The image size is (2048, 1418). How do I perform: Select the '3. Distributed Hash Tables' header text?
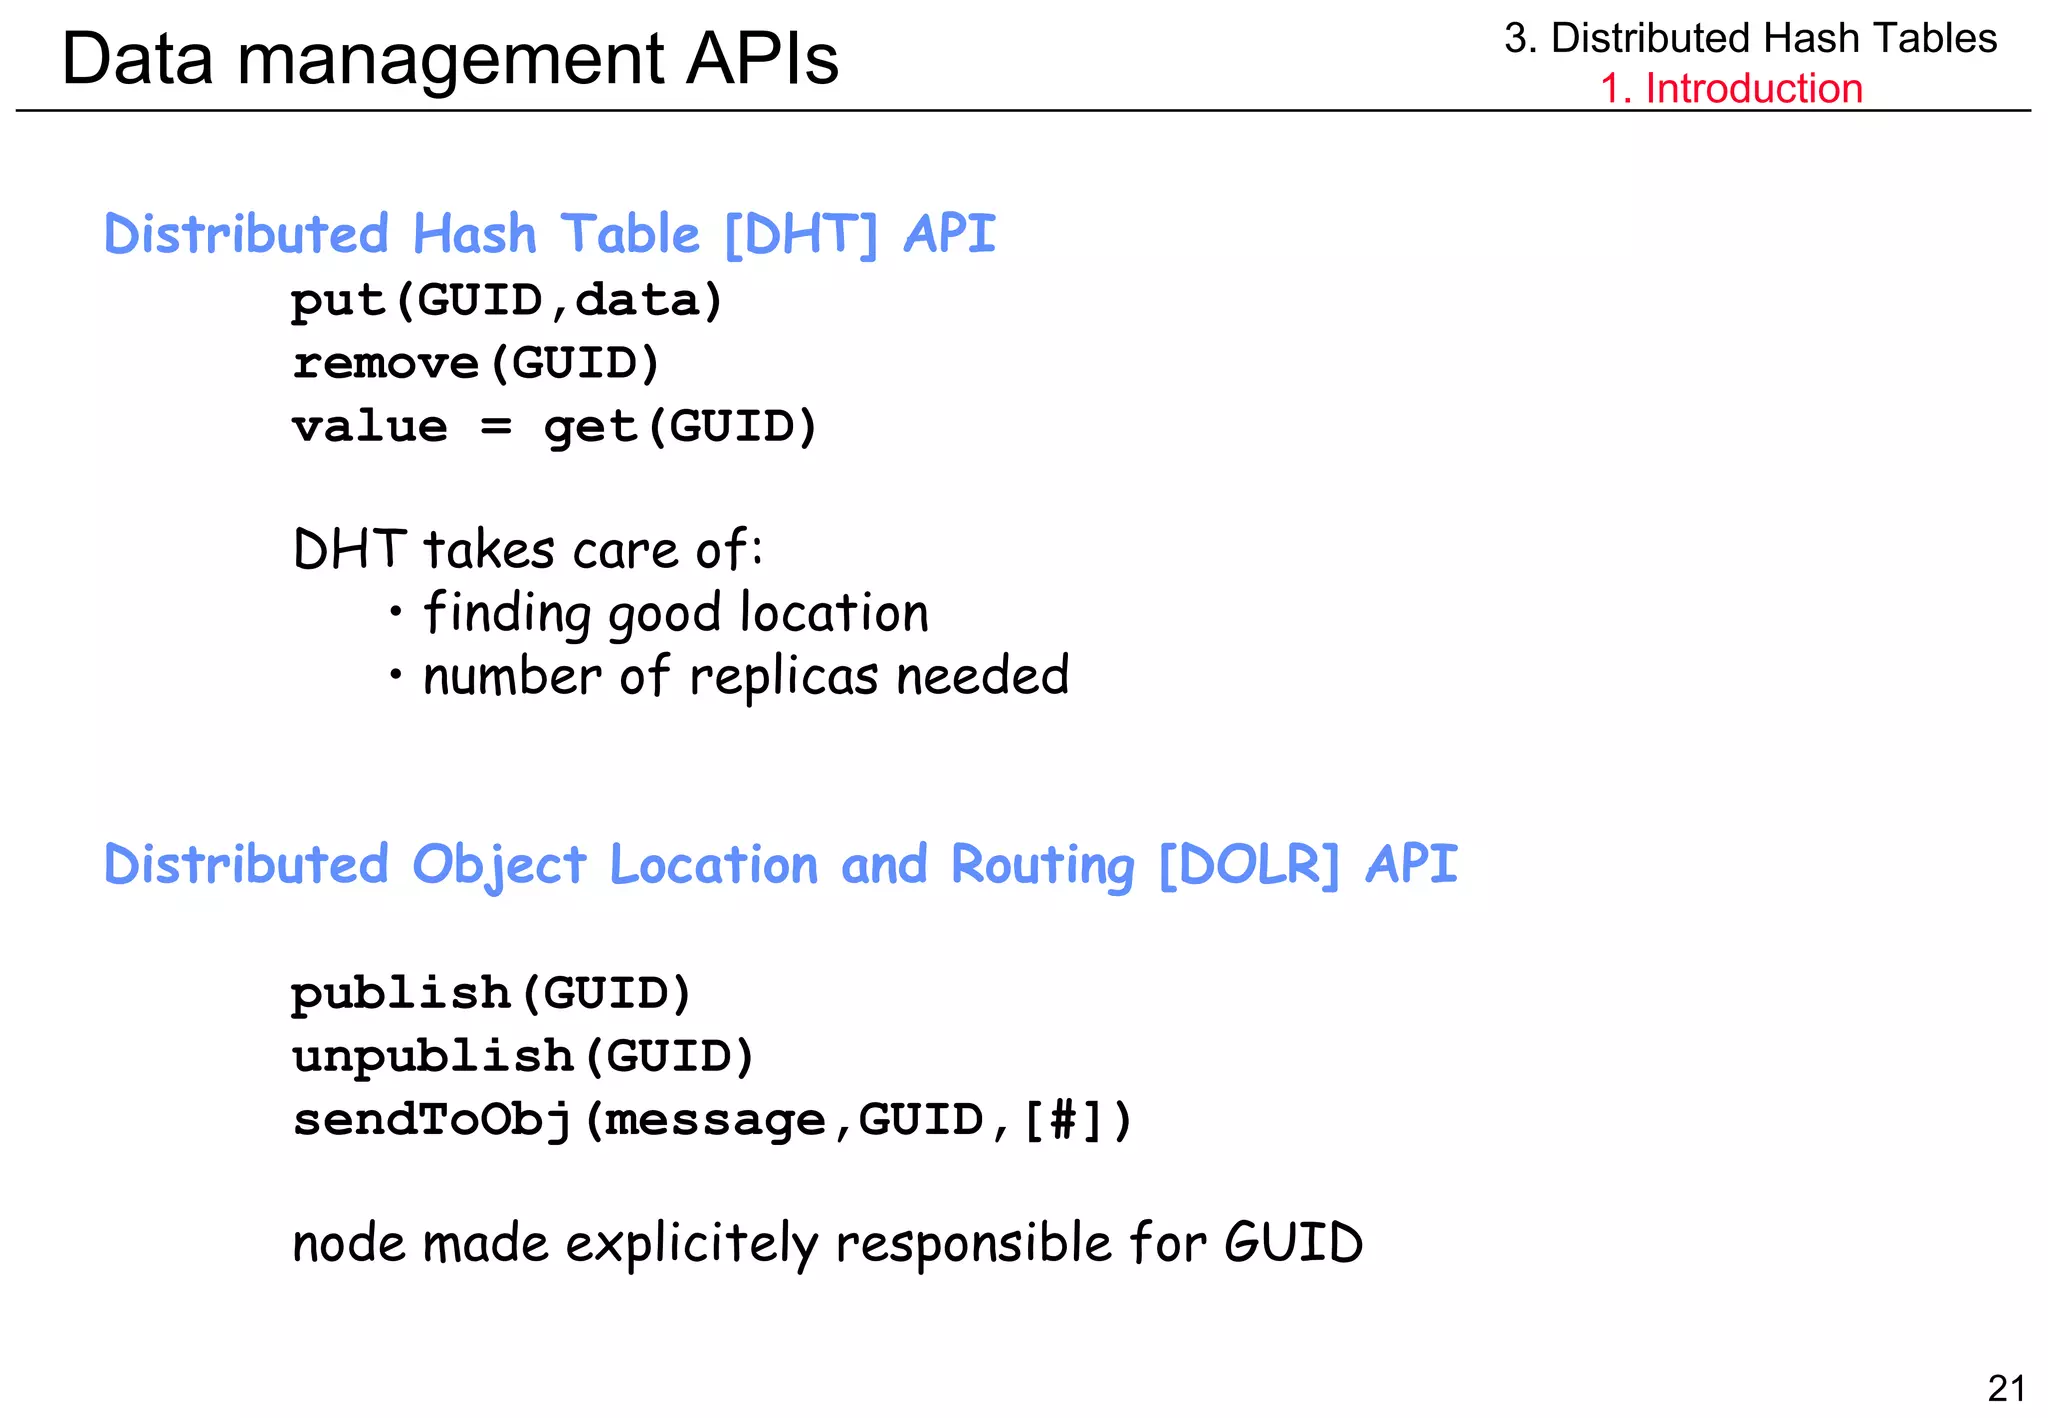click(x=1750, y=38)
